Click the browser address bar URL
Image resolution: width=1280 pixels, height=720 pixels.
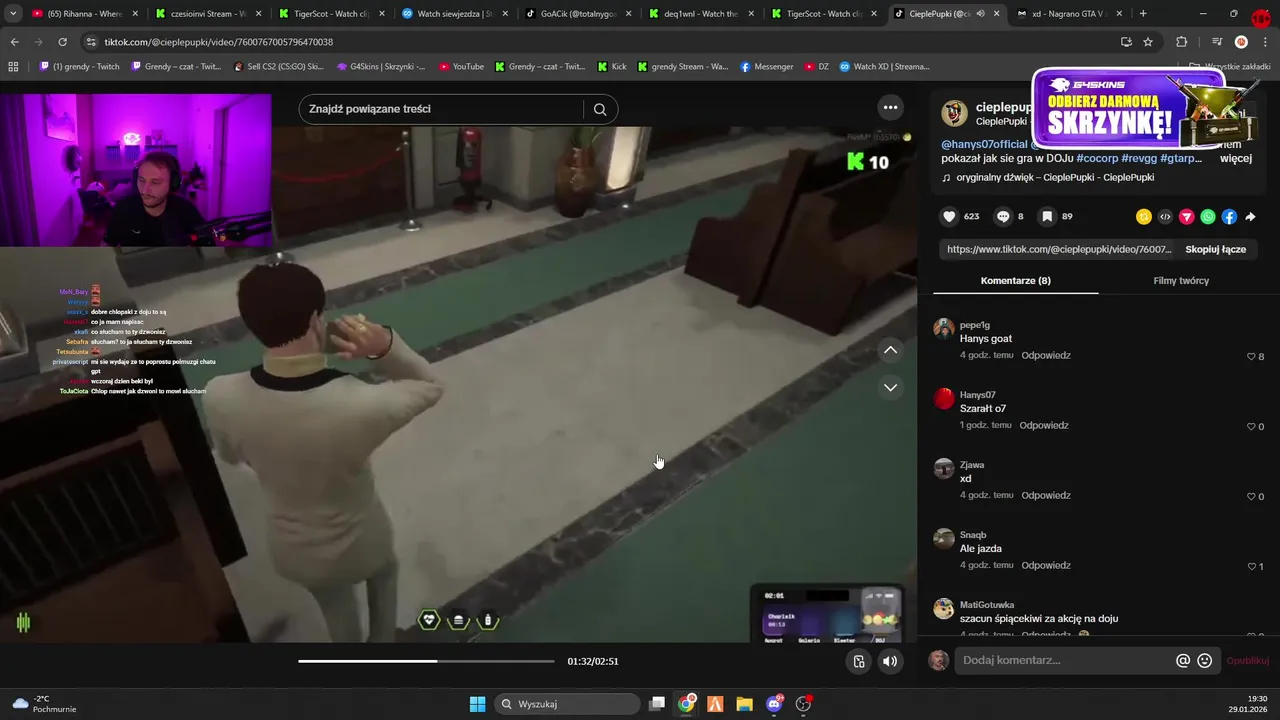coord(219,42)
